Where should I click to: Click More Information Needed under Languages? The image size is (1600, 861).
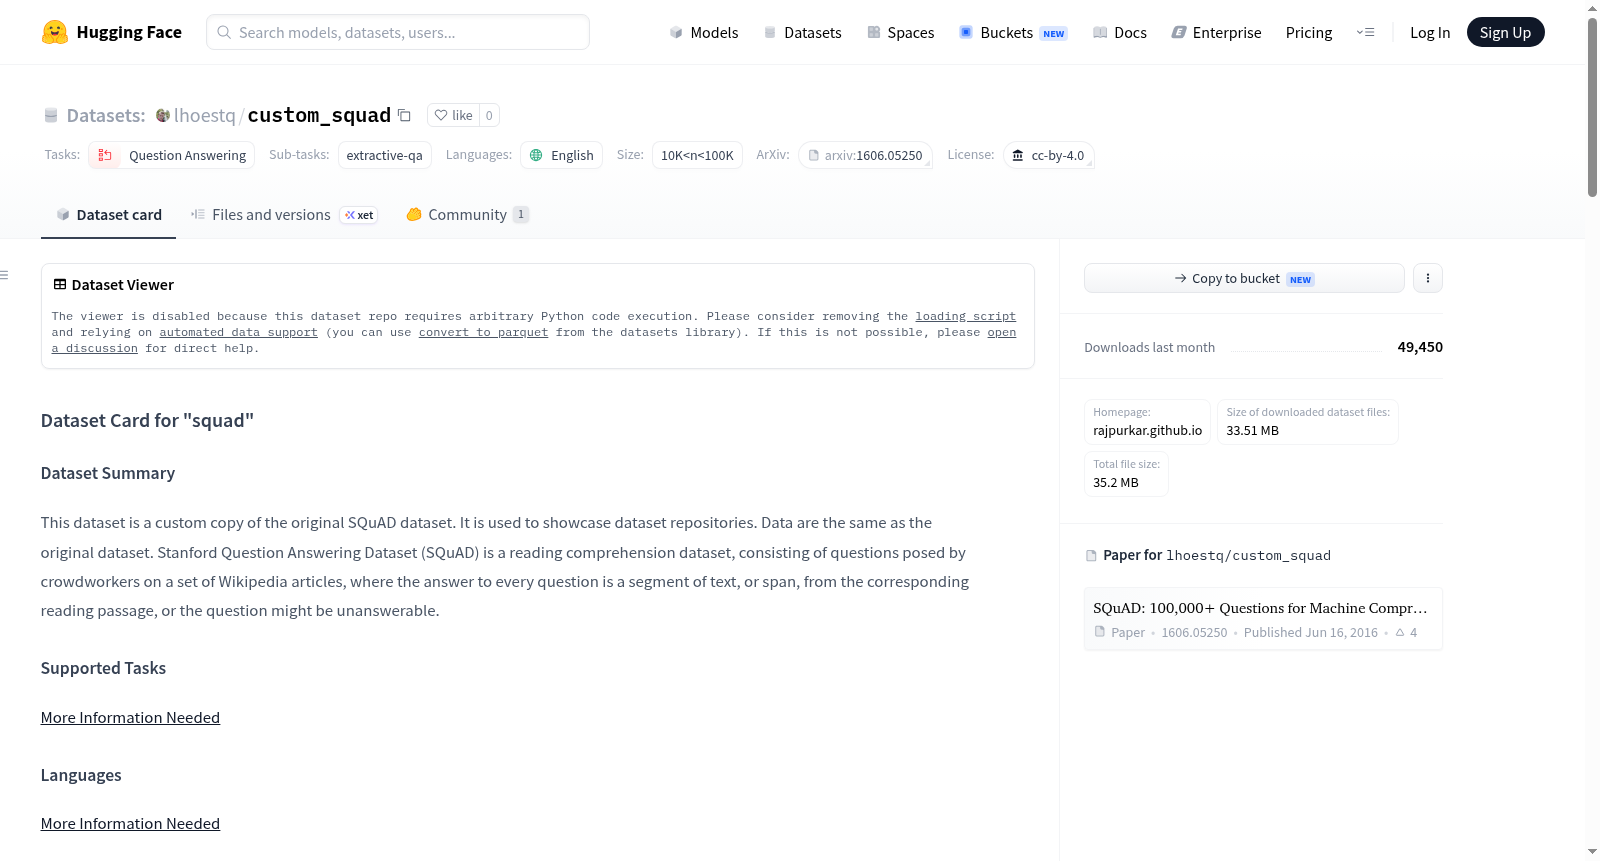130,823
